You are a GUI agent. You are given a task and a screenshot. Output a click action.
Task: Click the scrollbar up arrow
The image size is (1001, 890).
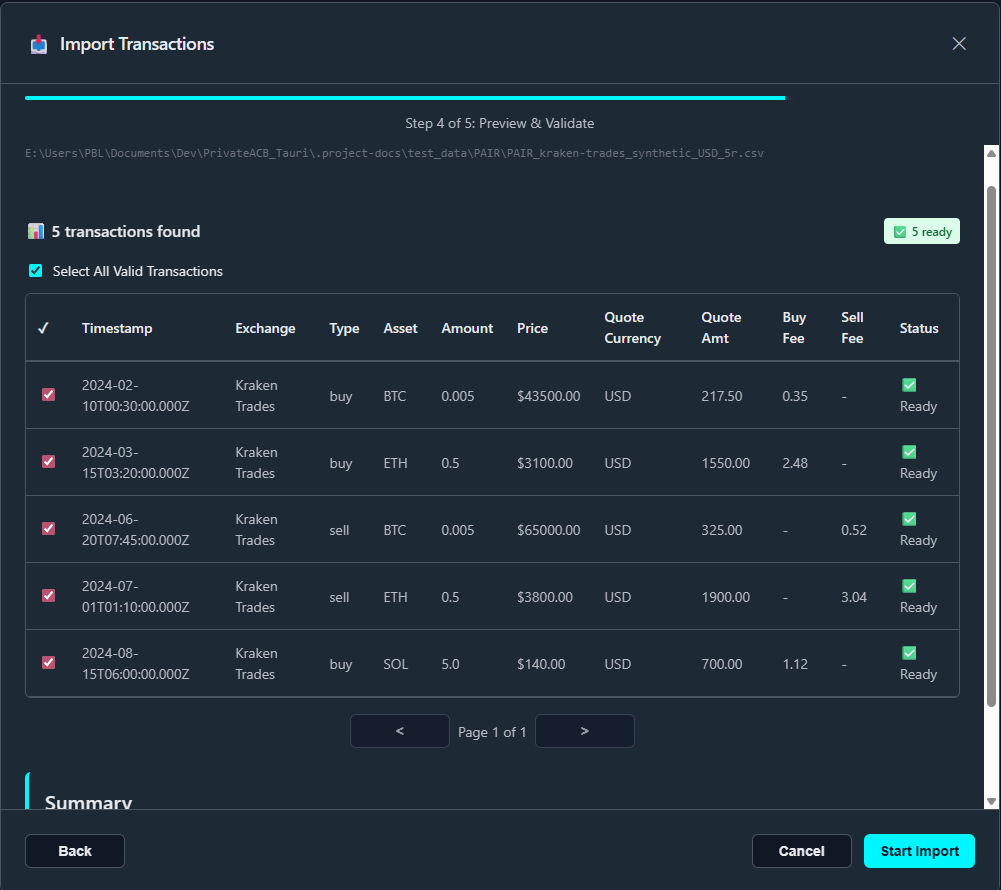tap(991, 153)
